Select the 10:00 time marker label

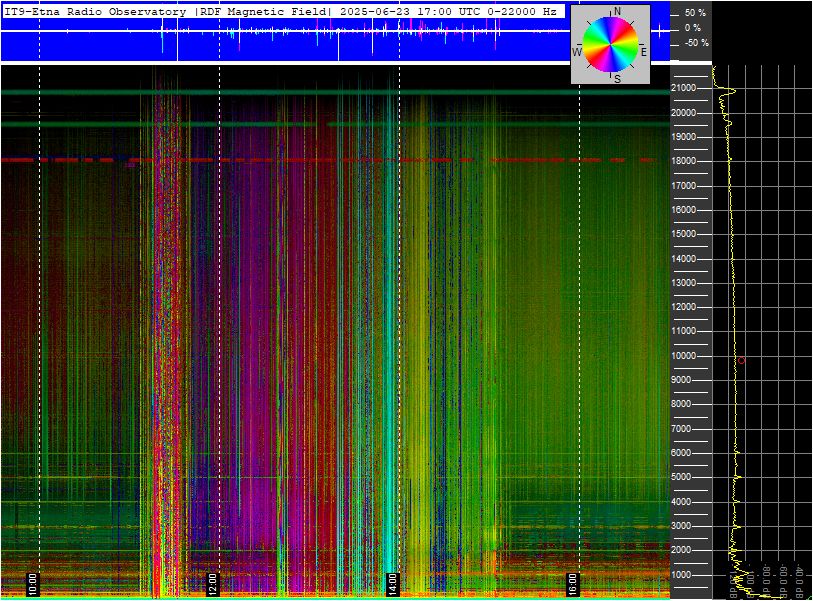pyautogui.click(x=32, y=584)
